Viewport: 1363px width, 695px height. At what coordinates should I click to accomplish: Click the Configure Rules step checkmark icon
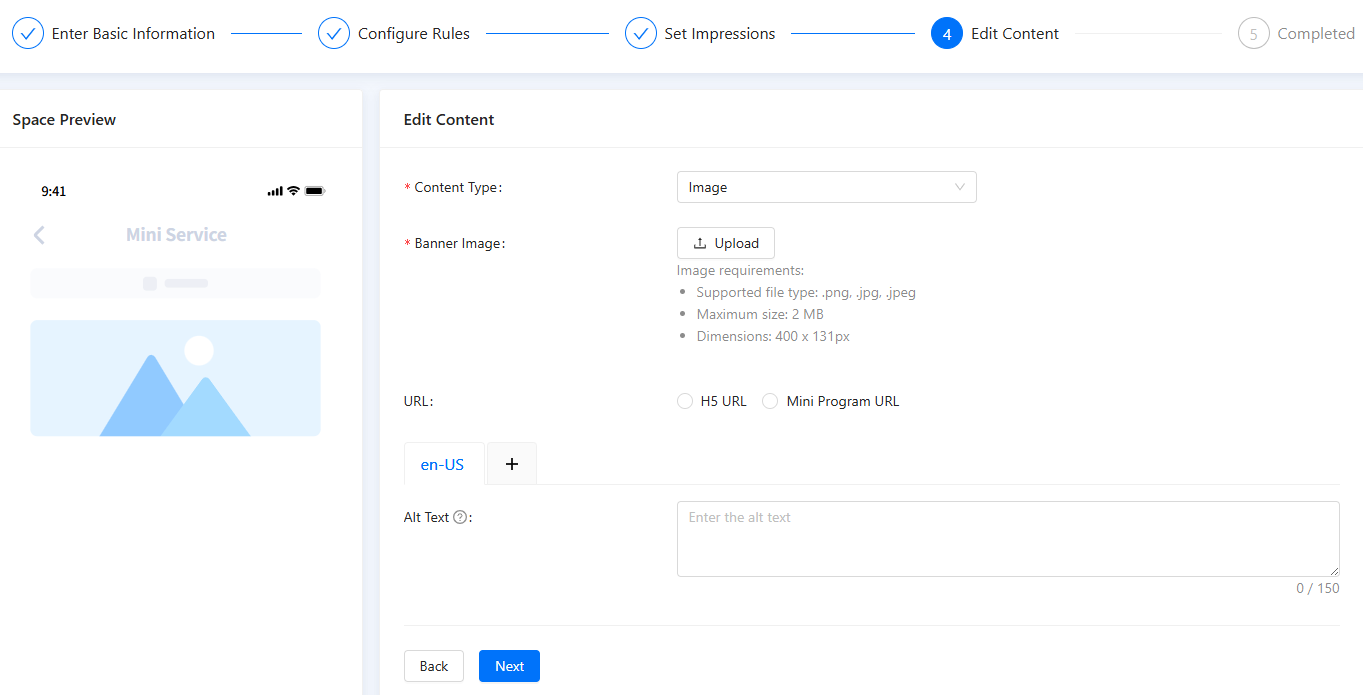coord(334,33)
